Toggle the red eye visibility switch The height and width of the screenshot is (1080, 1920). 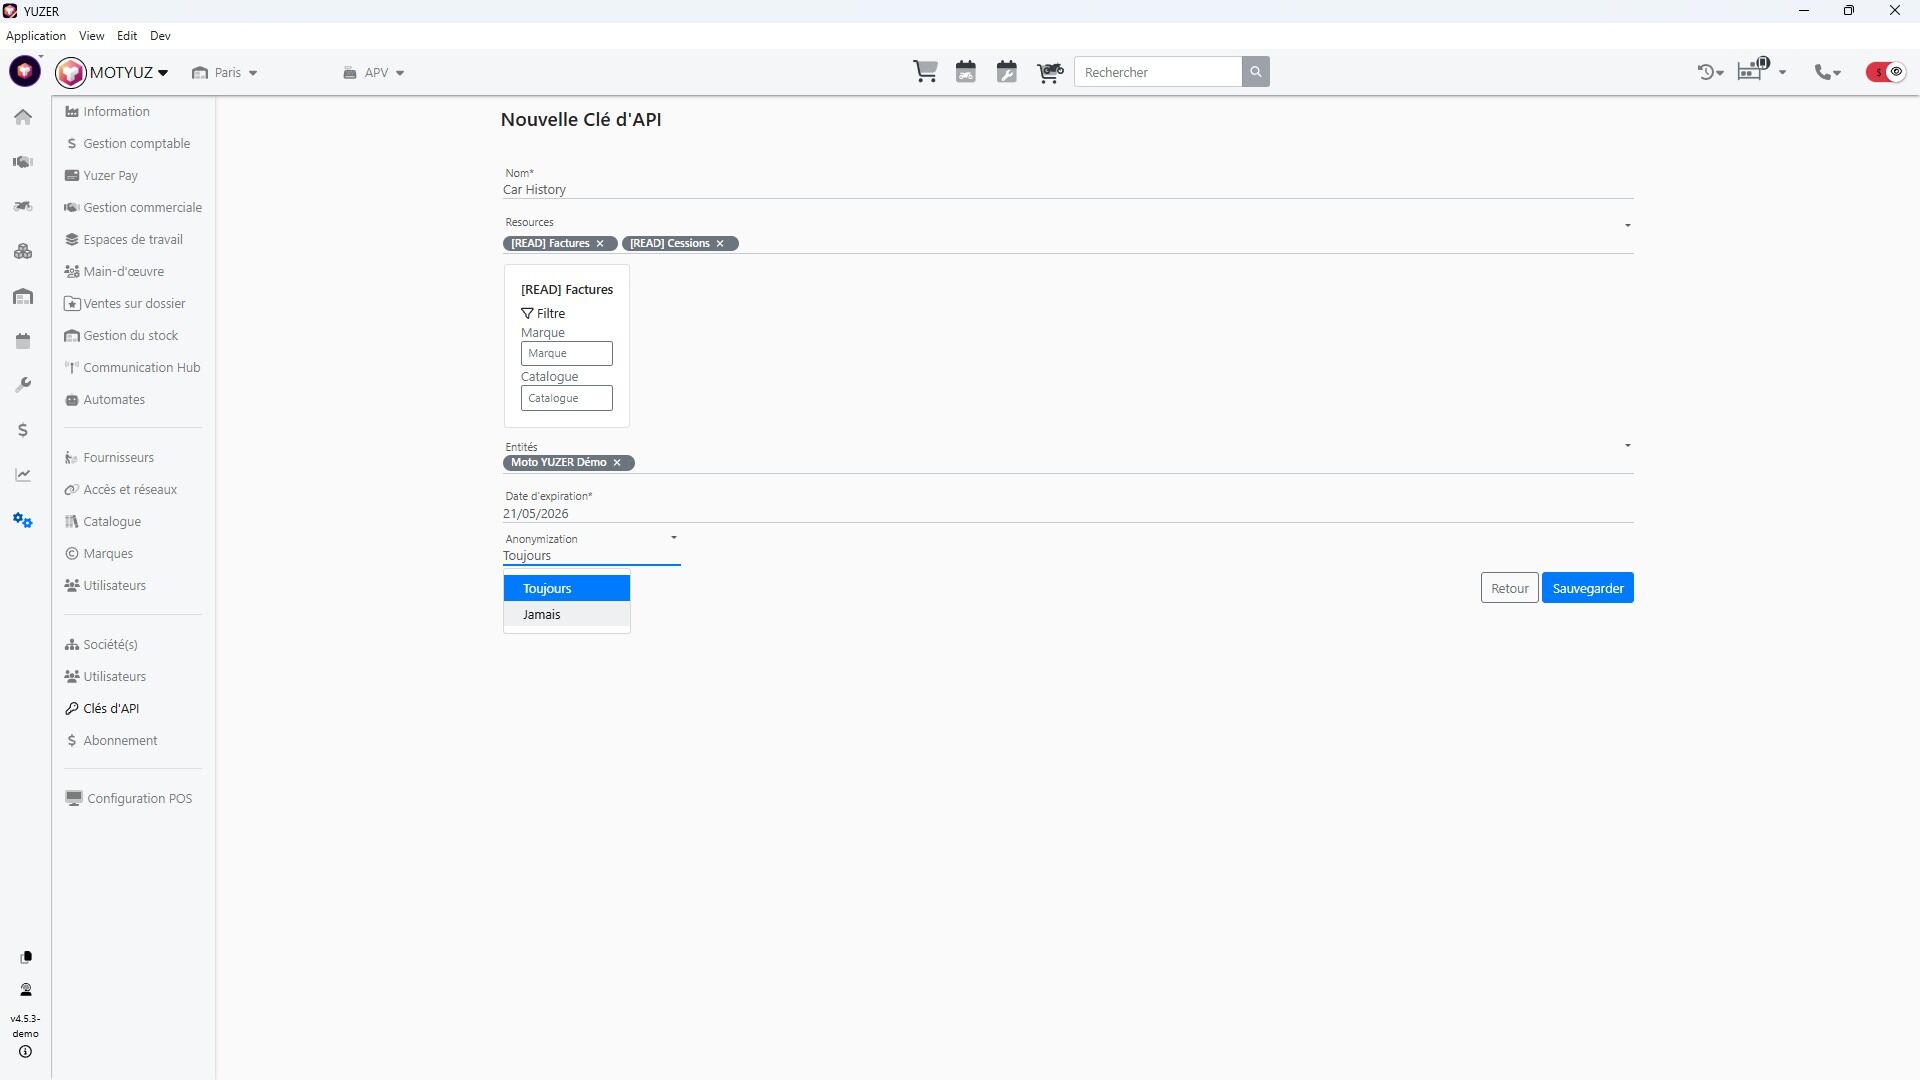(1886, 72)
